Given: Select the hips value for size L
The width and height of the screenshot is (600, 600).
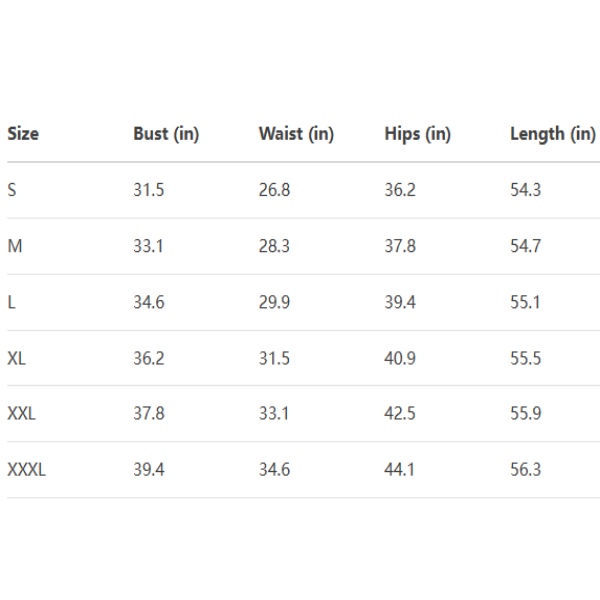Looking at the screenshot, I should click(x=400, y=302).
